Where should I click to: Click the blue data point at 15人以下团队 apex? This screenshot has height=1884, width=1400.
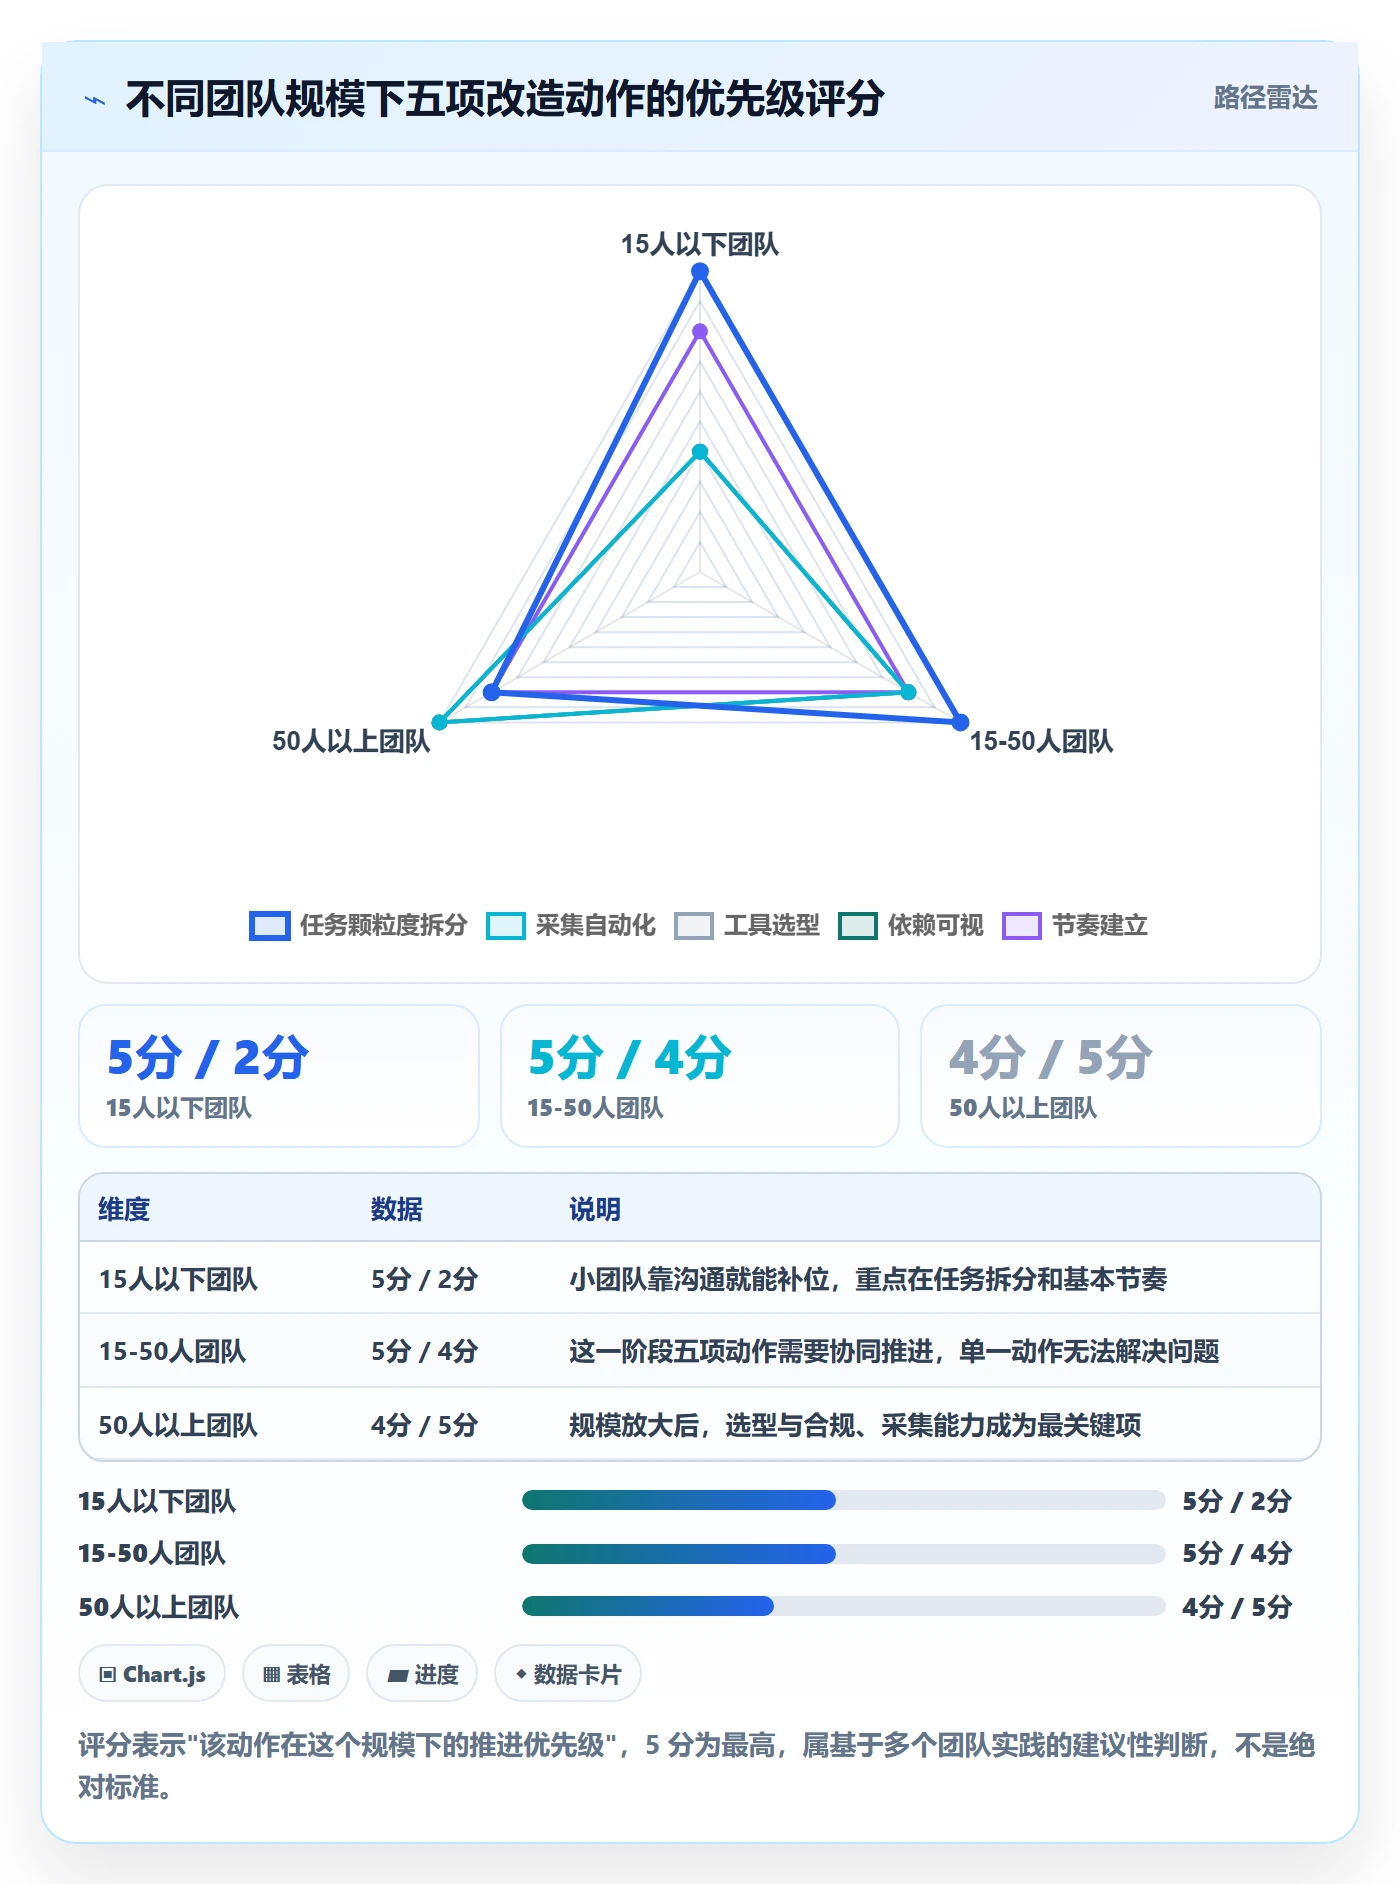[700, 271]
